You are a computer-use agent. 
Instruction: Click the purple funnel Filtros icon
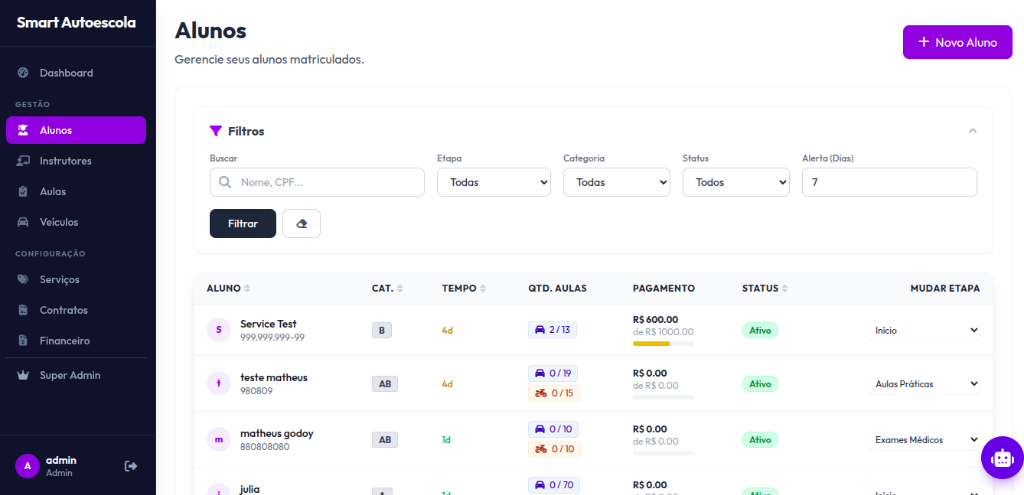point(215,131)
